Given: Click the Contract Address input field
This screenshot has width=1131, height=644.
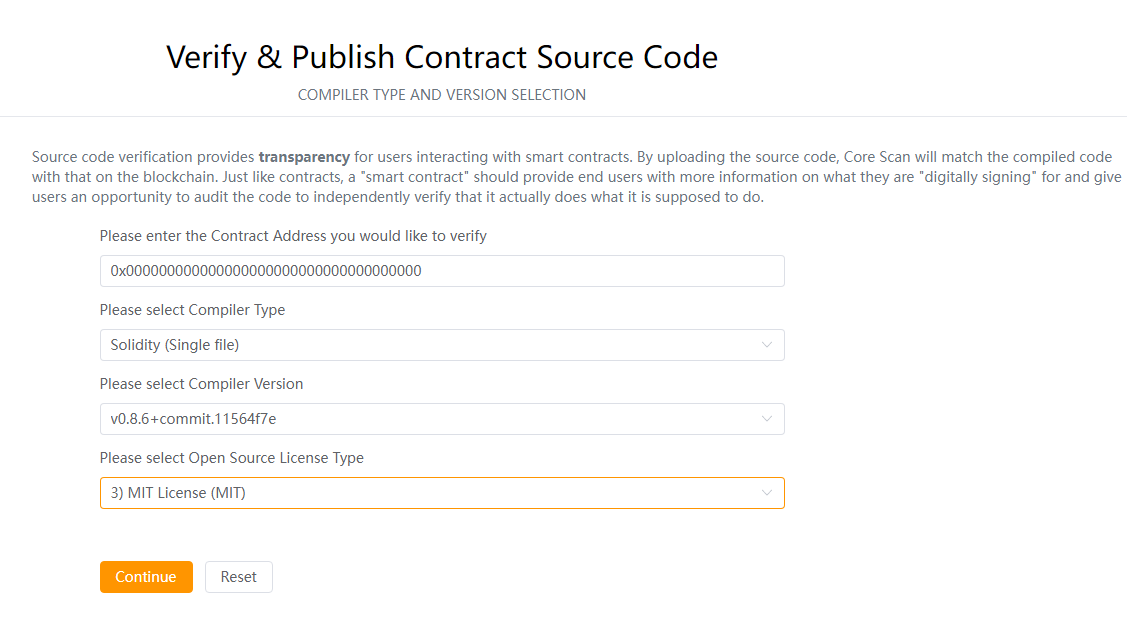Looking at the screenshot, I should (441, 271).
